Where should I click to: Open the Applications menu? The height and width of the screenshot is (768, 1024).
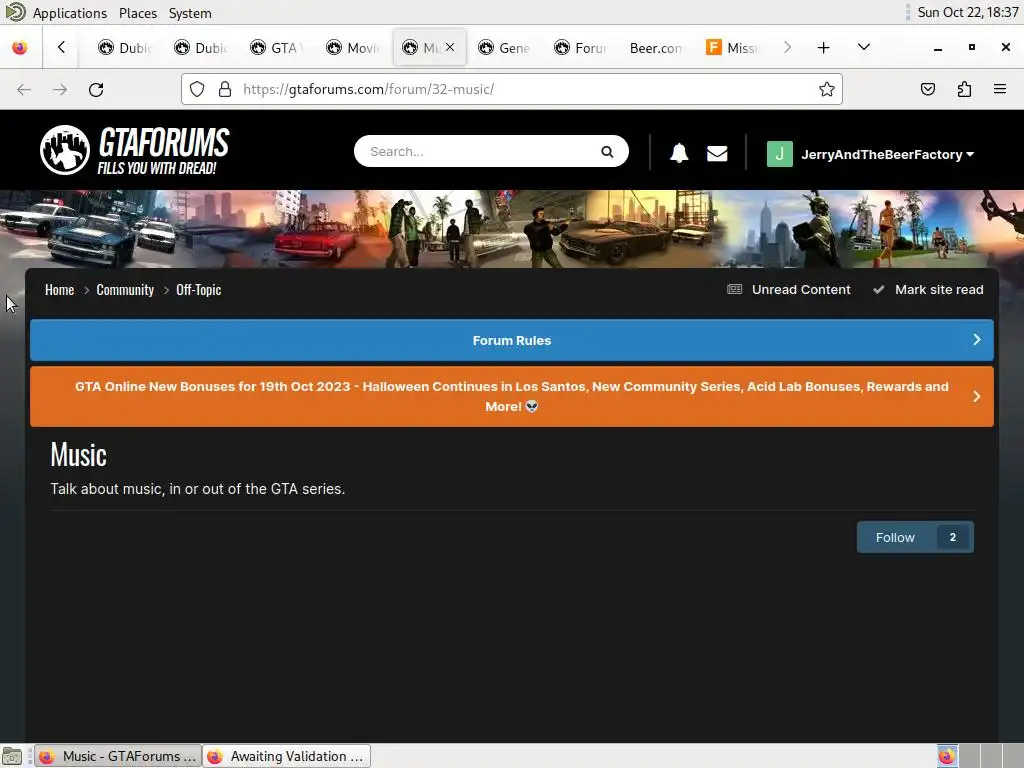[x=69, y=13]
